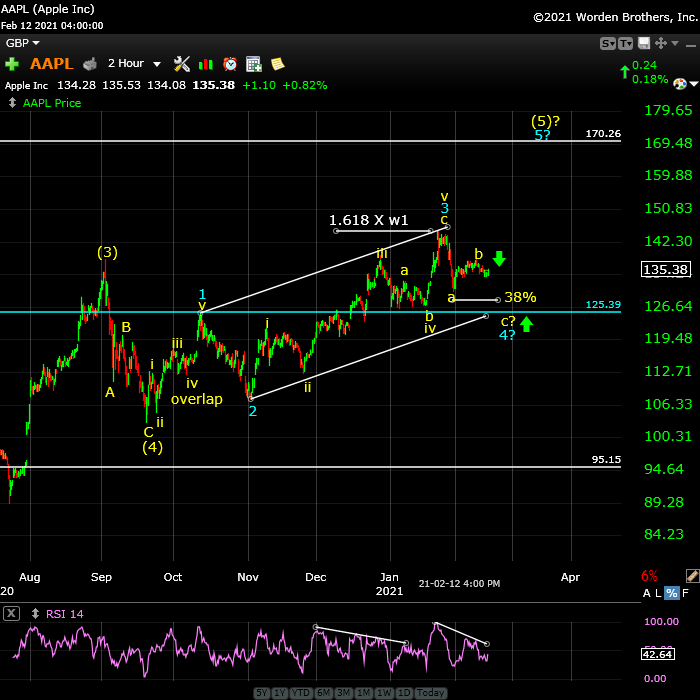
Task: Toggle the % percent scale mode
Action: pyautogui.click(x=671, y=593)
